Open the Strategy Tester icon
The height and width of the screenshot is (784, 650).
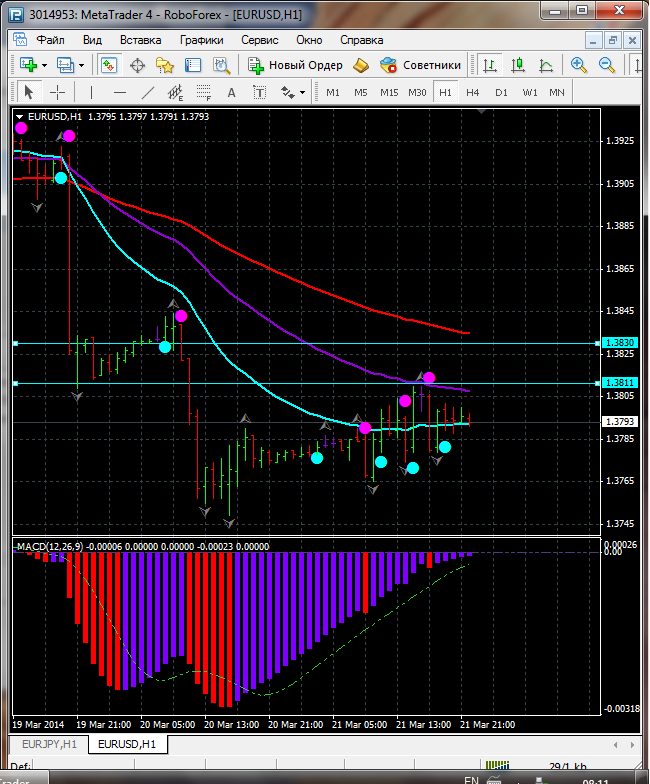tap(221, 65)
